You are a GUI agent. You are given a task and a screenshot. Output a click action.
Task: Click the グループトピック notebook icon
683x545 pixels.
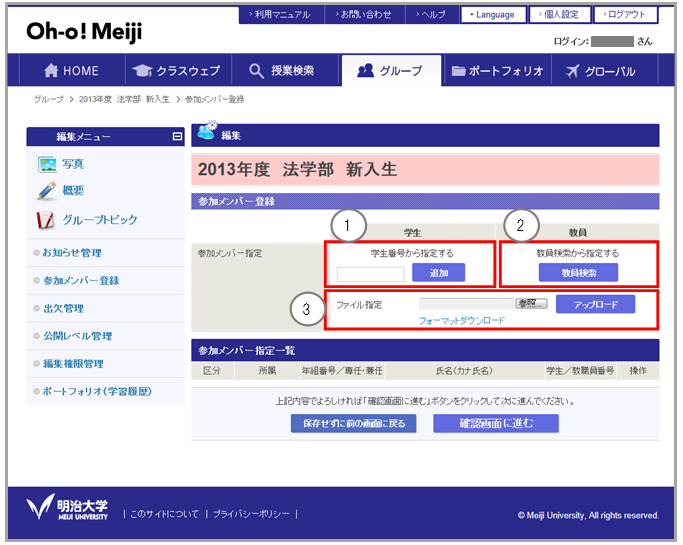(45, 220)
